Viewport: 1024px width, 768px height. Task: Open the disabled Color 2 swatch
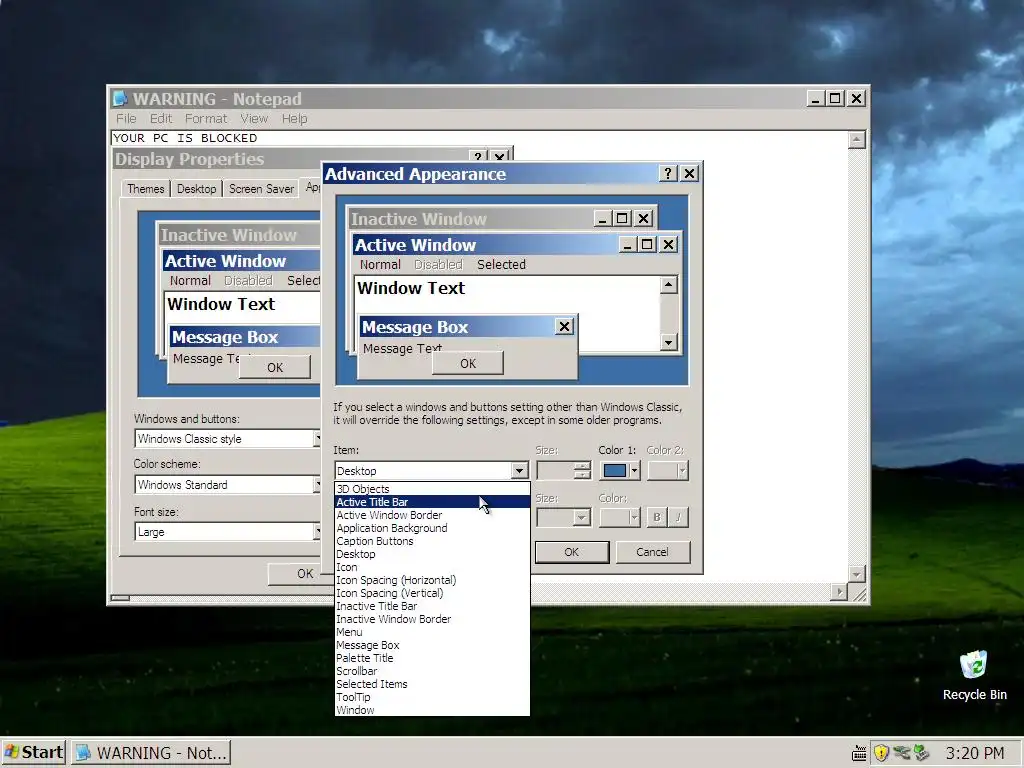[667, 471]
